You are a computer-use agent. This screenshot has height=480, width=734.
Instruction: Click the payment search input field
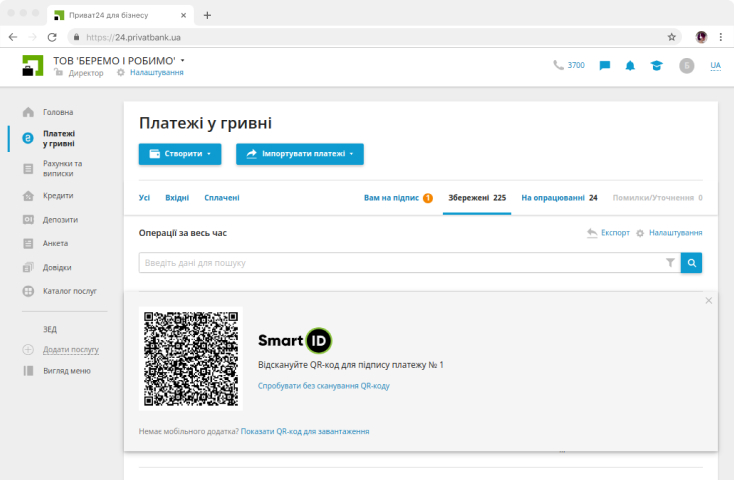(400, 263)
